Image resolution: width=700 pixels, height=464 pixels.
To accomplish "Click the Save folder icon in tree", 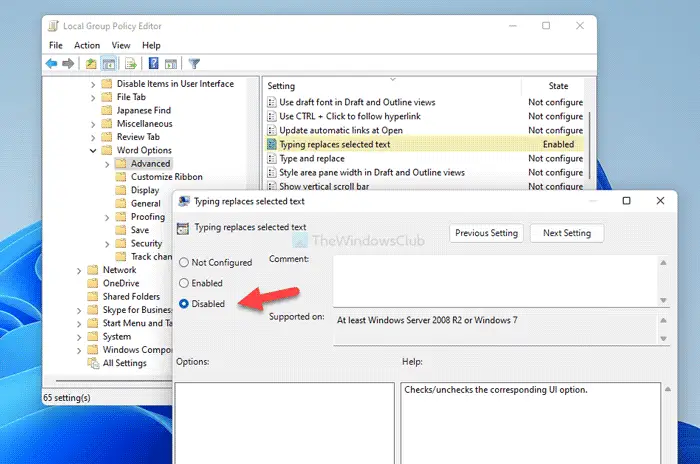I will click(x=121, y=230).
